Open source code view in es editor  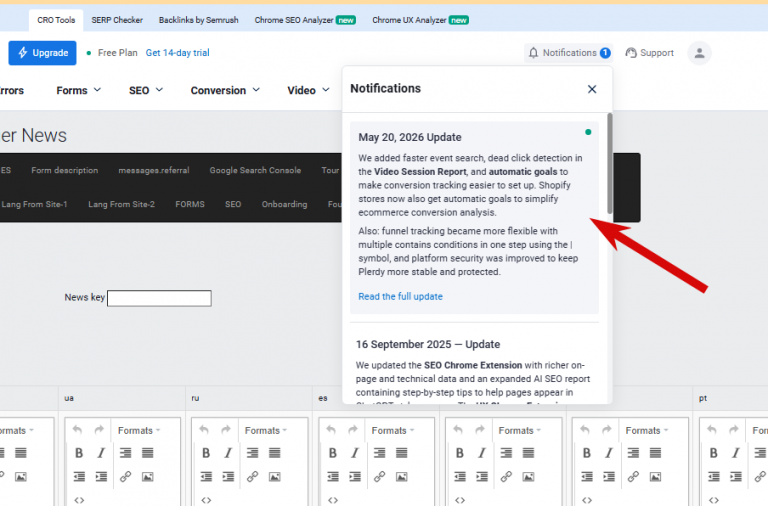click(x=333, y=500)
